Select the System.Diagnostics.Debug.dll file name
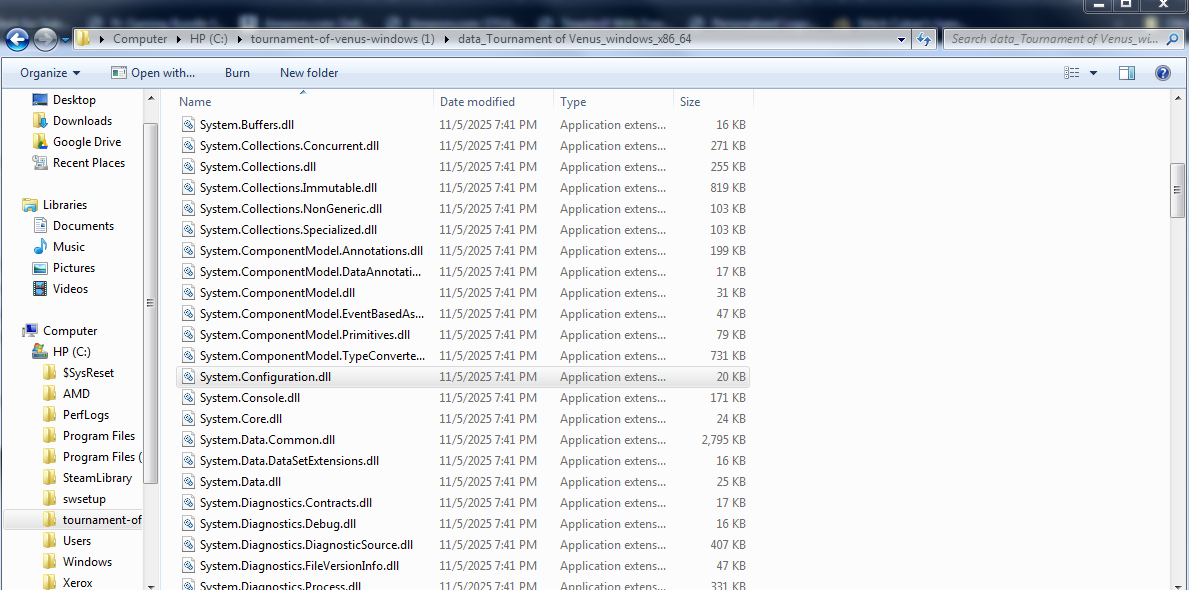The height and width of the screenshot is (590, 1189). coord(278,523)
